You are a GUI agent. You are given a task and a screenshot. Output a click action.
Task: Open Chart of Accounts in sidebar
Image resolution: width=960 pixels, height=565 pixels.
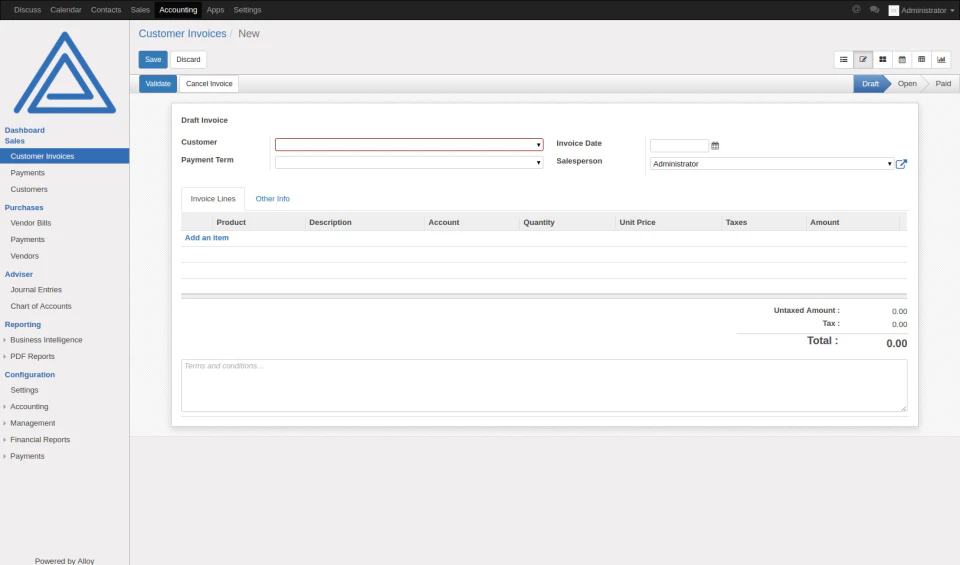tap(41, 306)
